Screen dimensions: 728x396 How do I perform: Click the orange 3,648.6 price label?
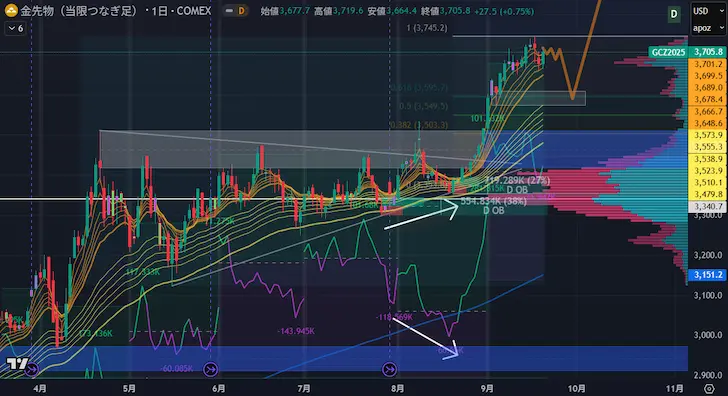pos(708,123)
